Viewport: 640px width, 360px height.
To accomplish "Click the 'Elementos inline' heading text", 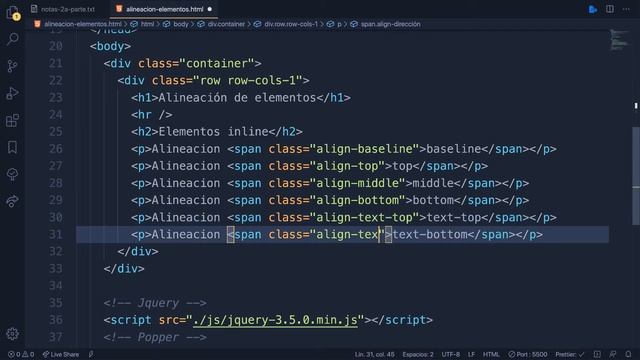I will 213,132.
